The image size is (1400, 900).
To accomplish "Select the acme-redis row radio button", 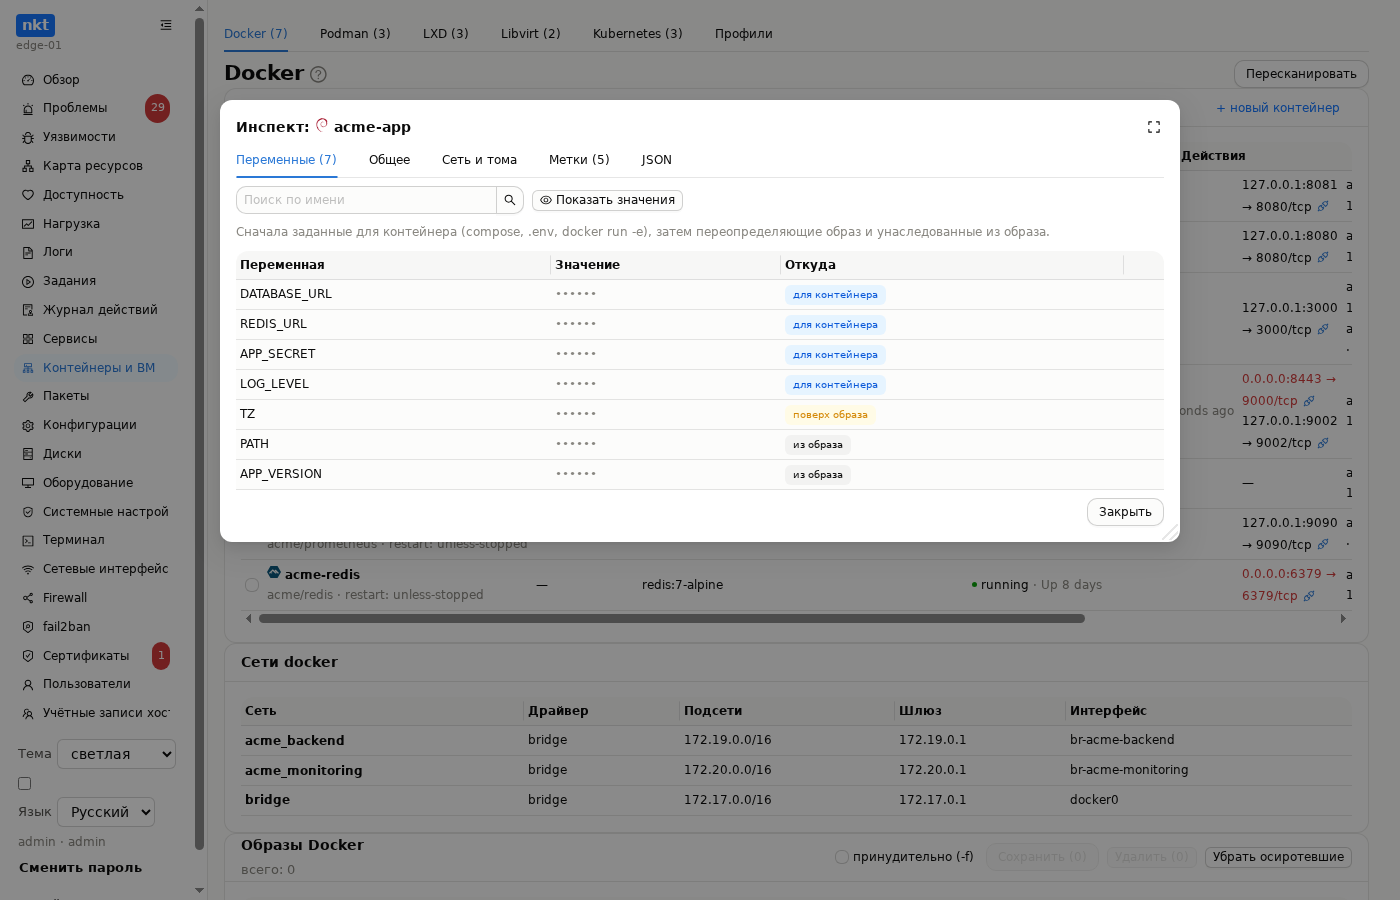I will 252,585.
